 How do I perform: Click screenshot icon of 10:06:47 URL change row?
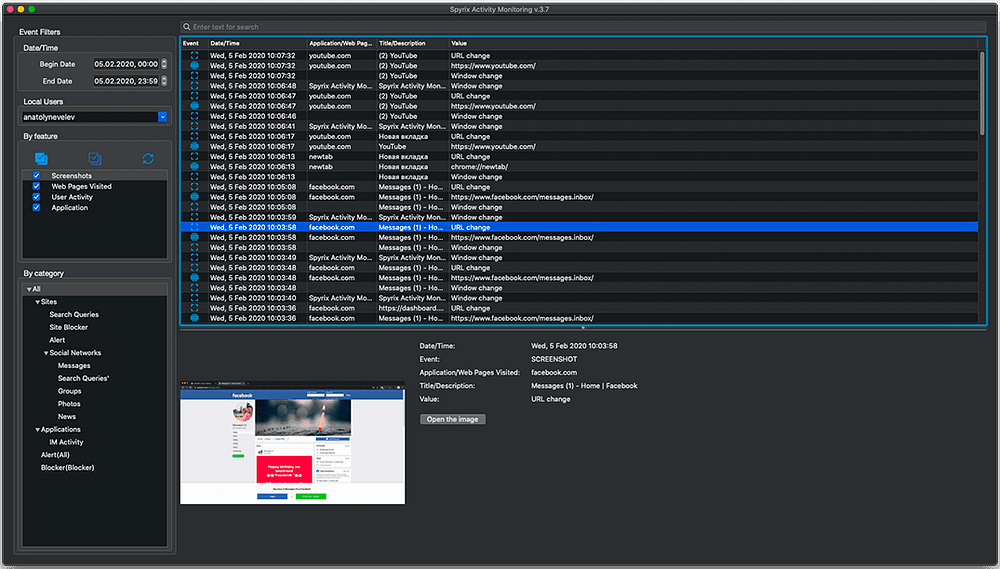[194, 96]
